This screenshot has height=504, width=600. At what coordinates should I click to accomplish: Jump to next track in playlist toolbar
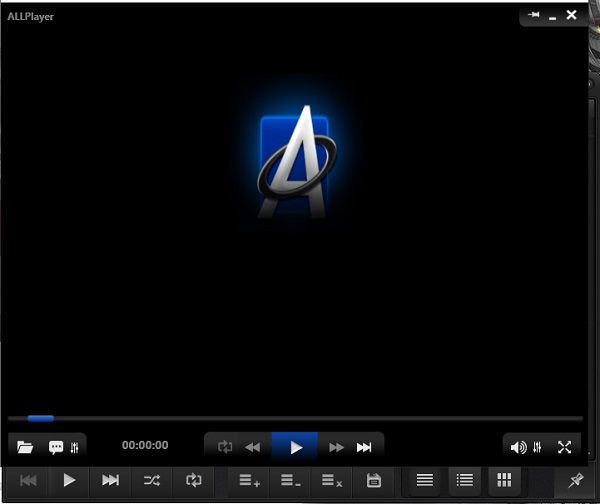coord(110,480)
